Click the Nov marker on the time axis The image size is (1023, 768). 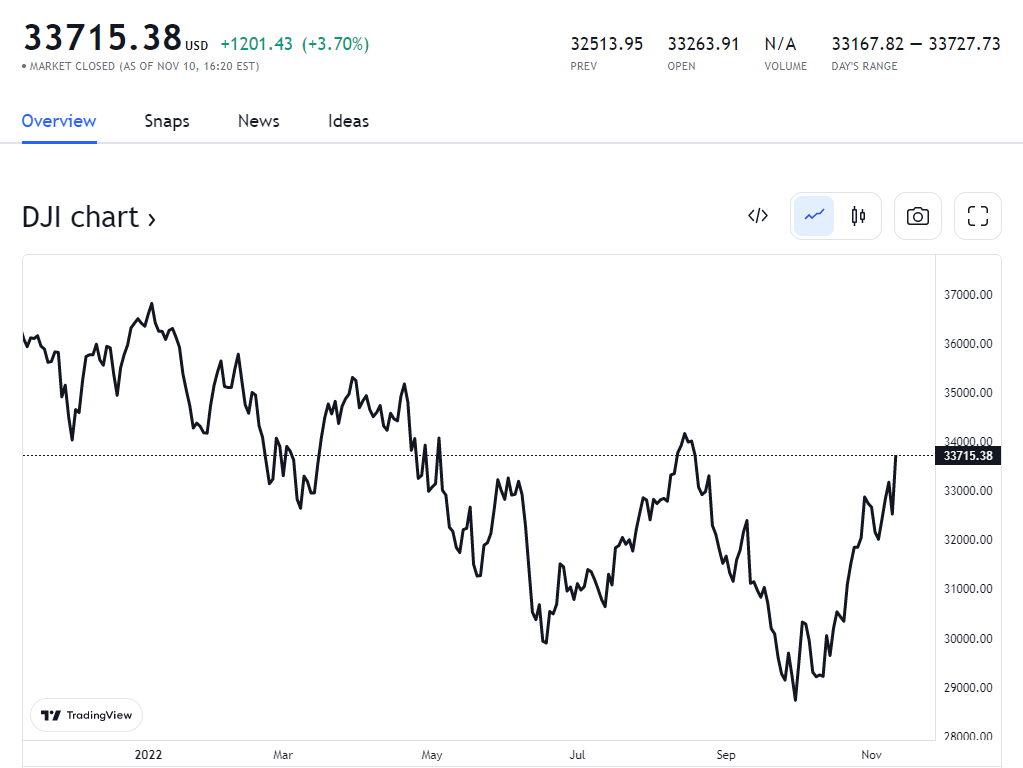(872, 755)
